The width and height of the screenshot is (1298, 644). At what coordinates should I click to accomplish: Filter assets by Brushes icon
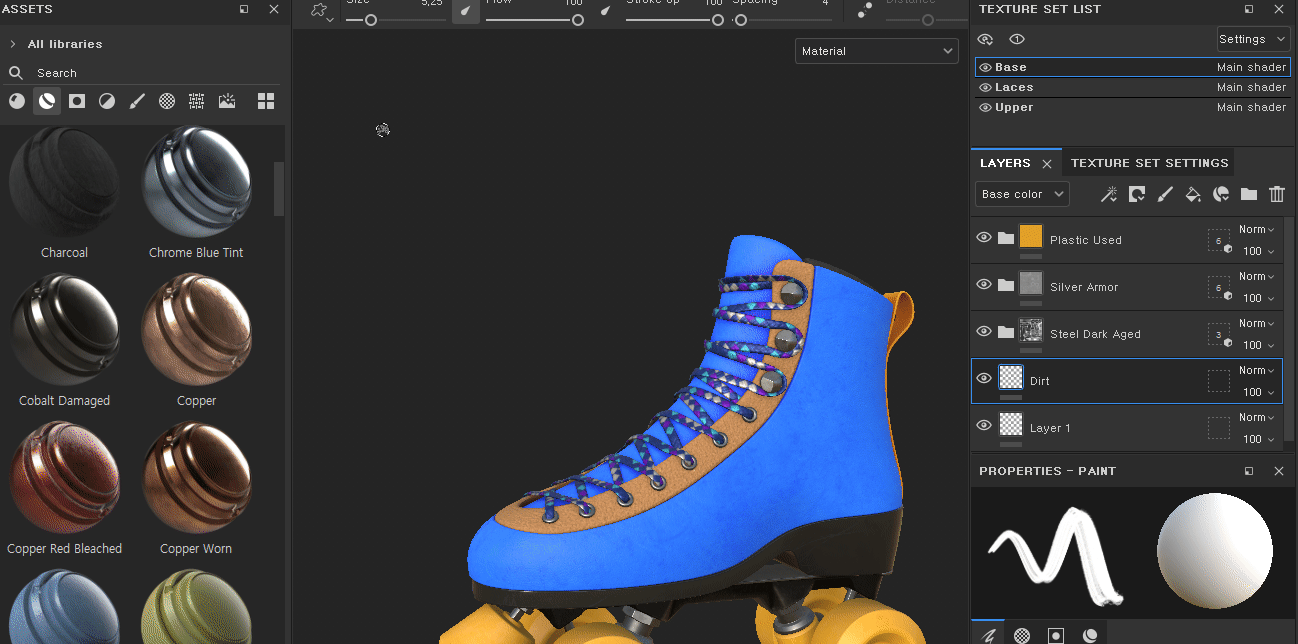pyautogui.click(x=137, y=101)
